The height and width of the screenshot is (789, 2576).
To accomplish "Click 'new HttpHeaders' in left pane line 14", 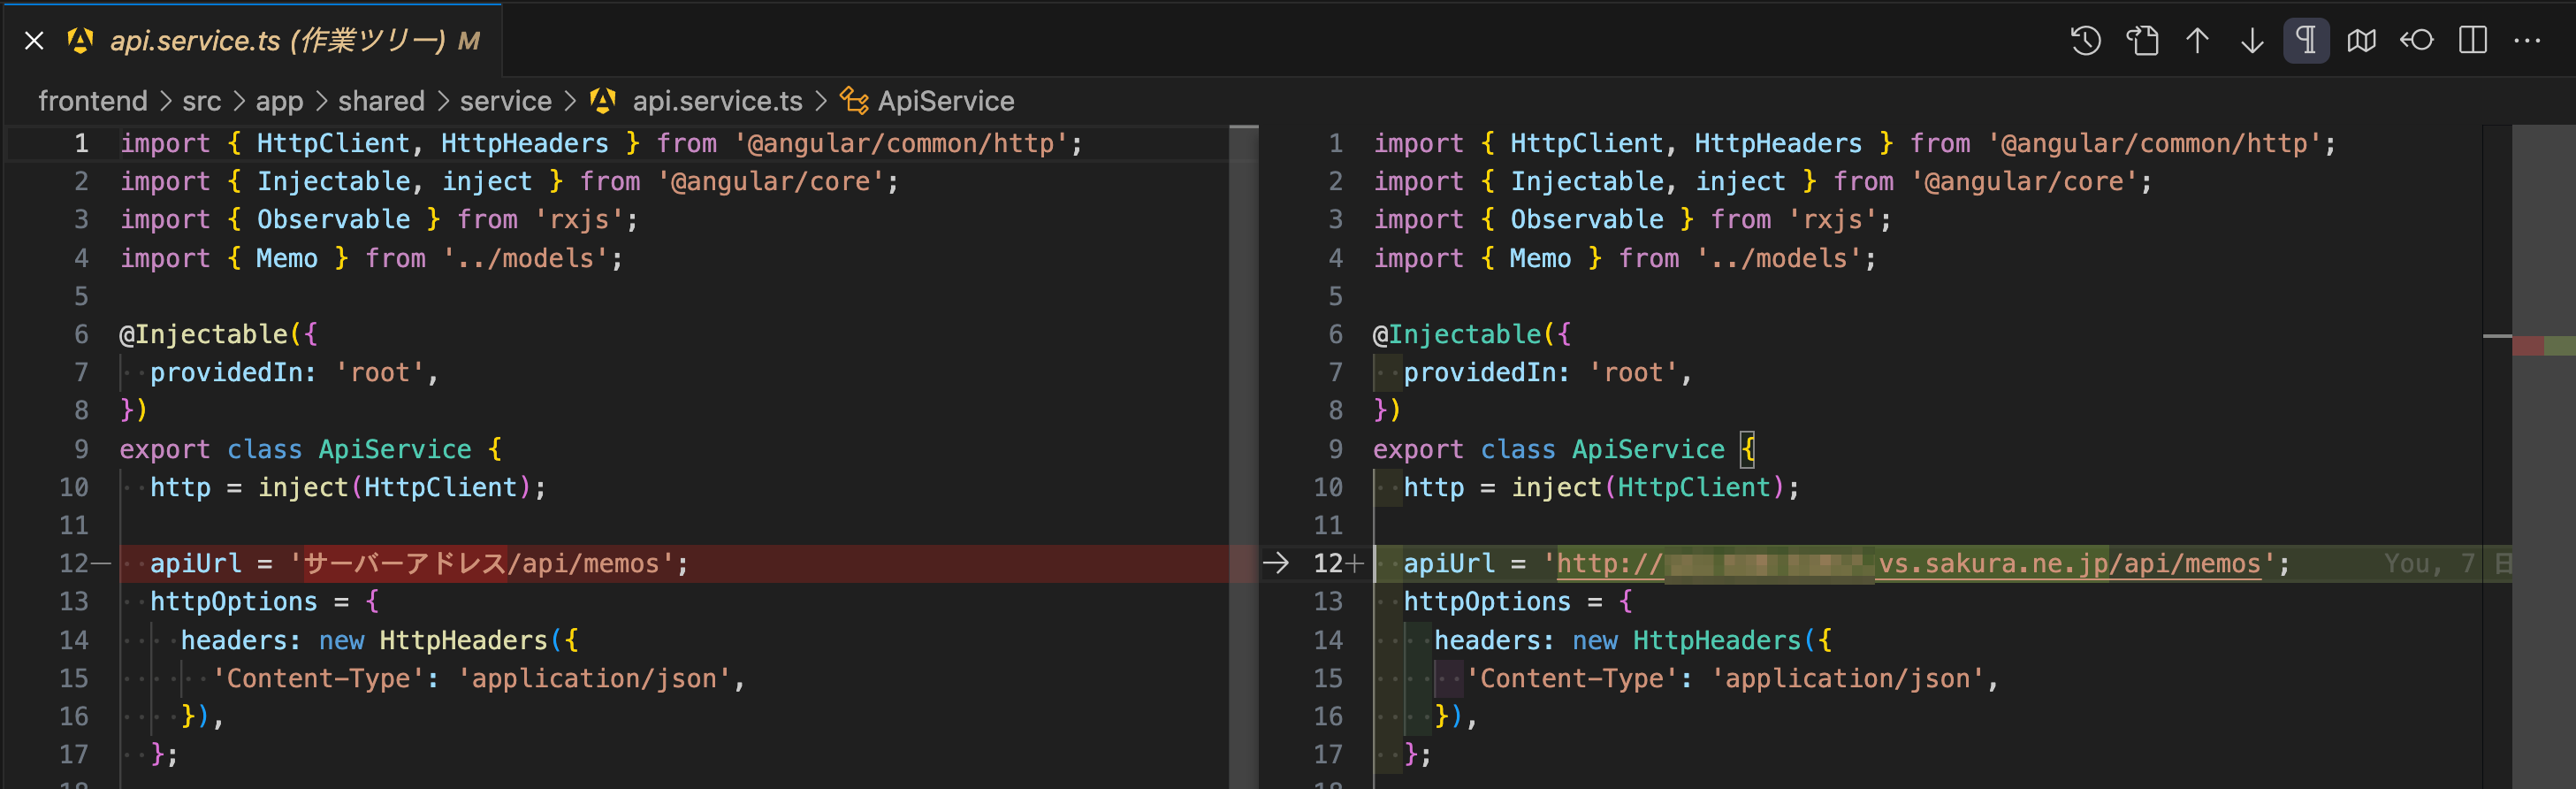I will [433, 641].
